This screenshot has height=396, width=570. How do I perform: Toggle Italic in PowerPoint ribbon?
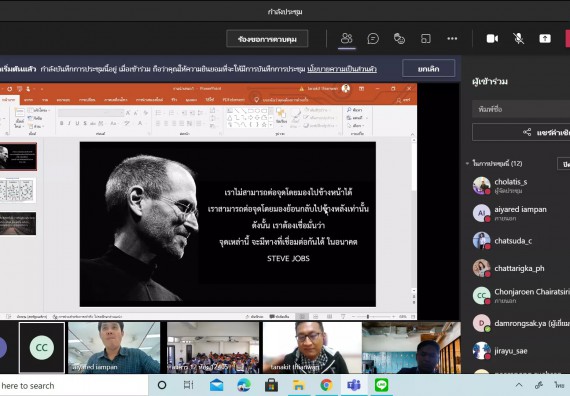[x=69, y=124]
